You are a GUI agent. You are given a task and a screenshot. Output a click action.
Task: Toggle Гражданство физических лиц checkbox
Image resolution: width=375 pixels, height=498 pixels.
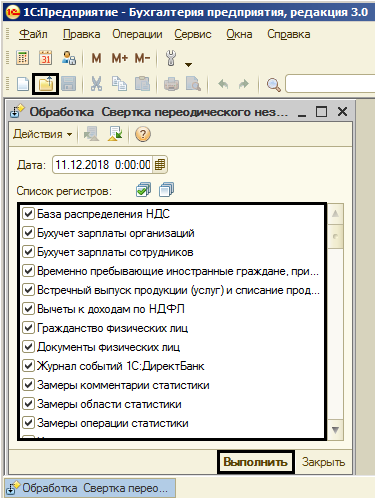pos(28,328)
